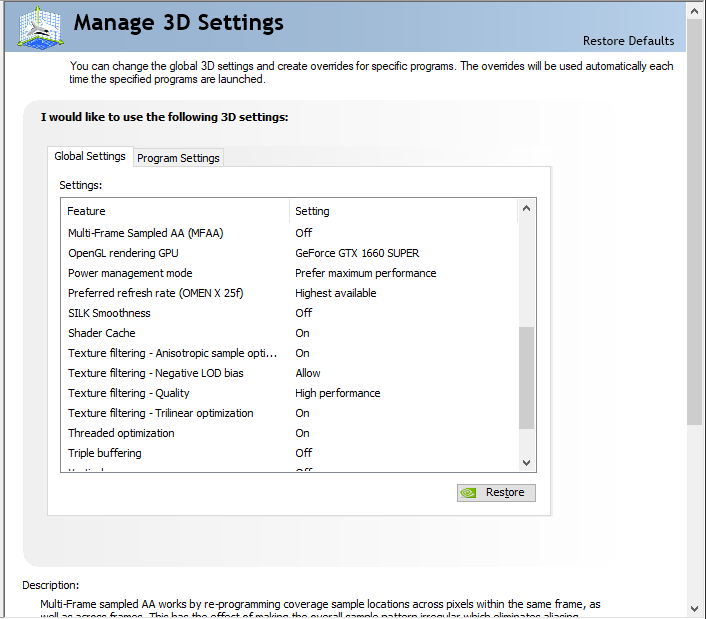The image size is (706, 619).
Task: Select the SILK Smoothness feature
Action: point(109,313)
